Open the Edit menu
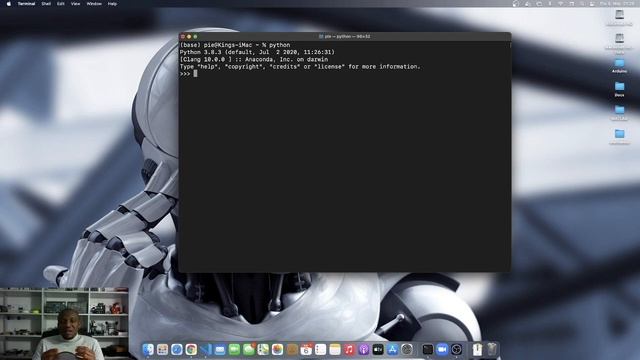This screenshot has height=360, width=640. click(x=61, y=4)
